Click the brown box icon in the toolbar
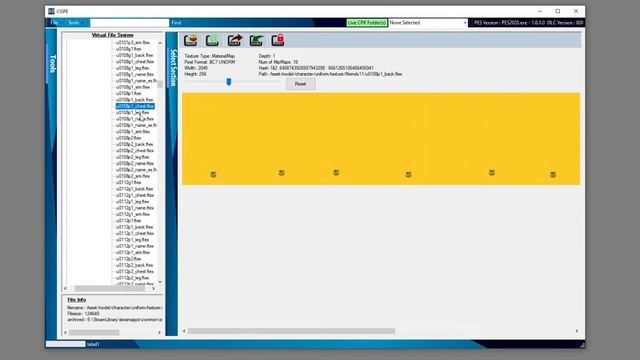This screenshot has width=640, height=360. (191, 40)
